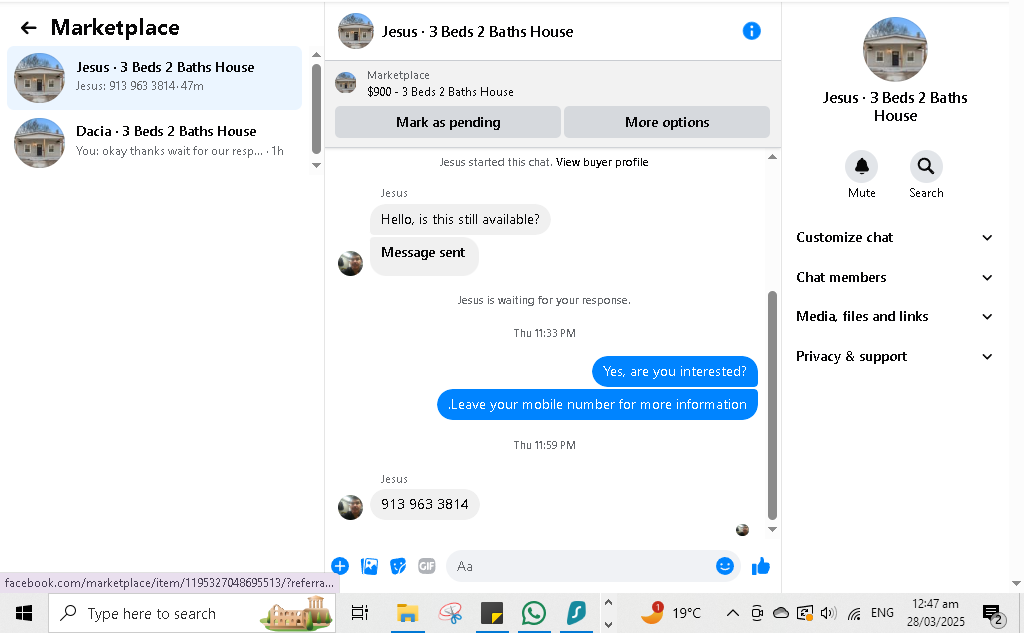Click conversation list scroll-down arrow

coord(316,165)
